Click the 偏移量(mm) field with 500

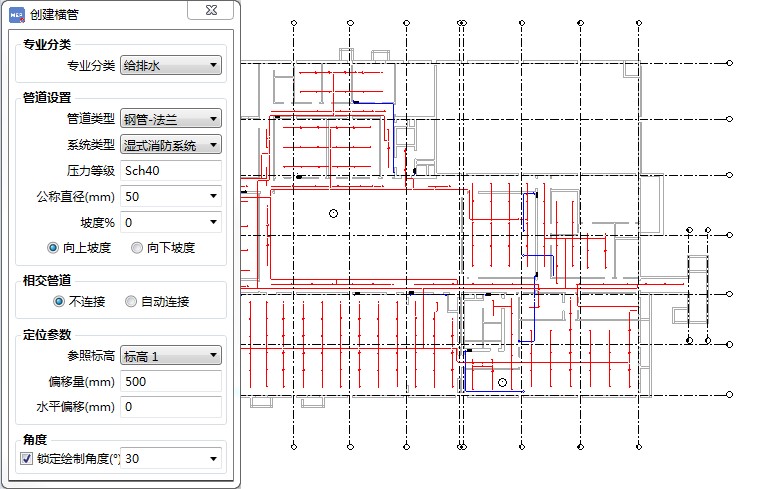point(171,381)
